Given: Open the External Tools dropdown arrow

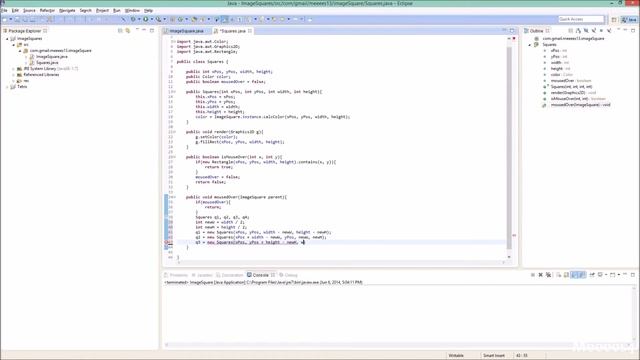Looking at the screenshot, I should [164, 19].
